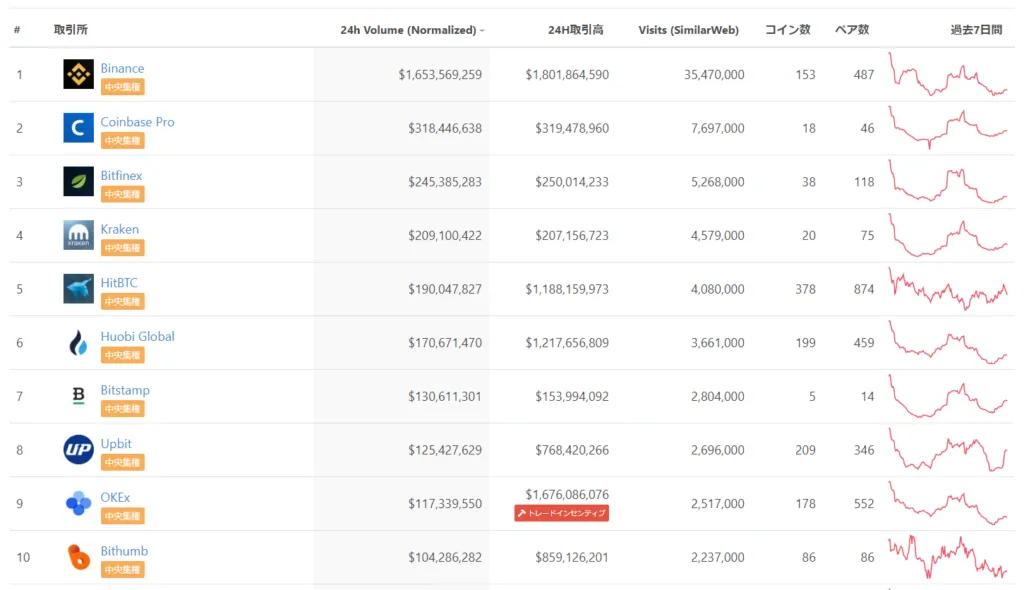Click the HitBTC logo icon
1024x590 pixels.
tap(78, 289)
